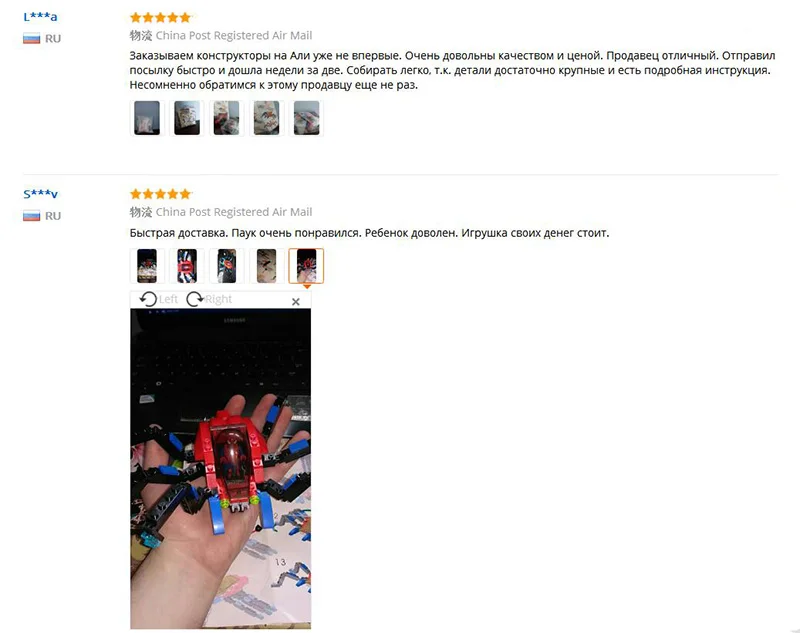Screen dimensions: 800x633
Task: Click the Russian flag icon beside S***v
Action: (x=31, y=216)
